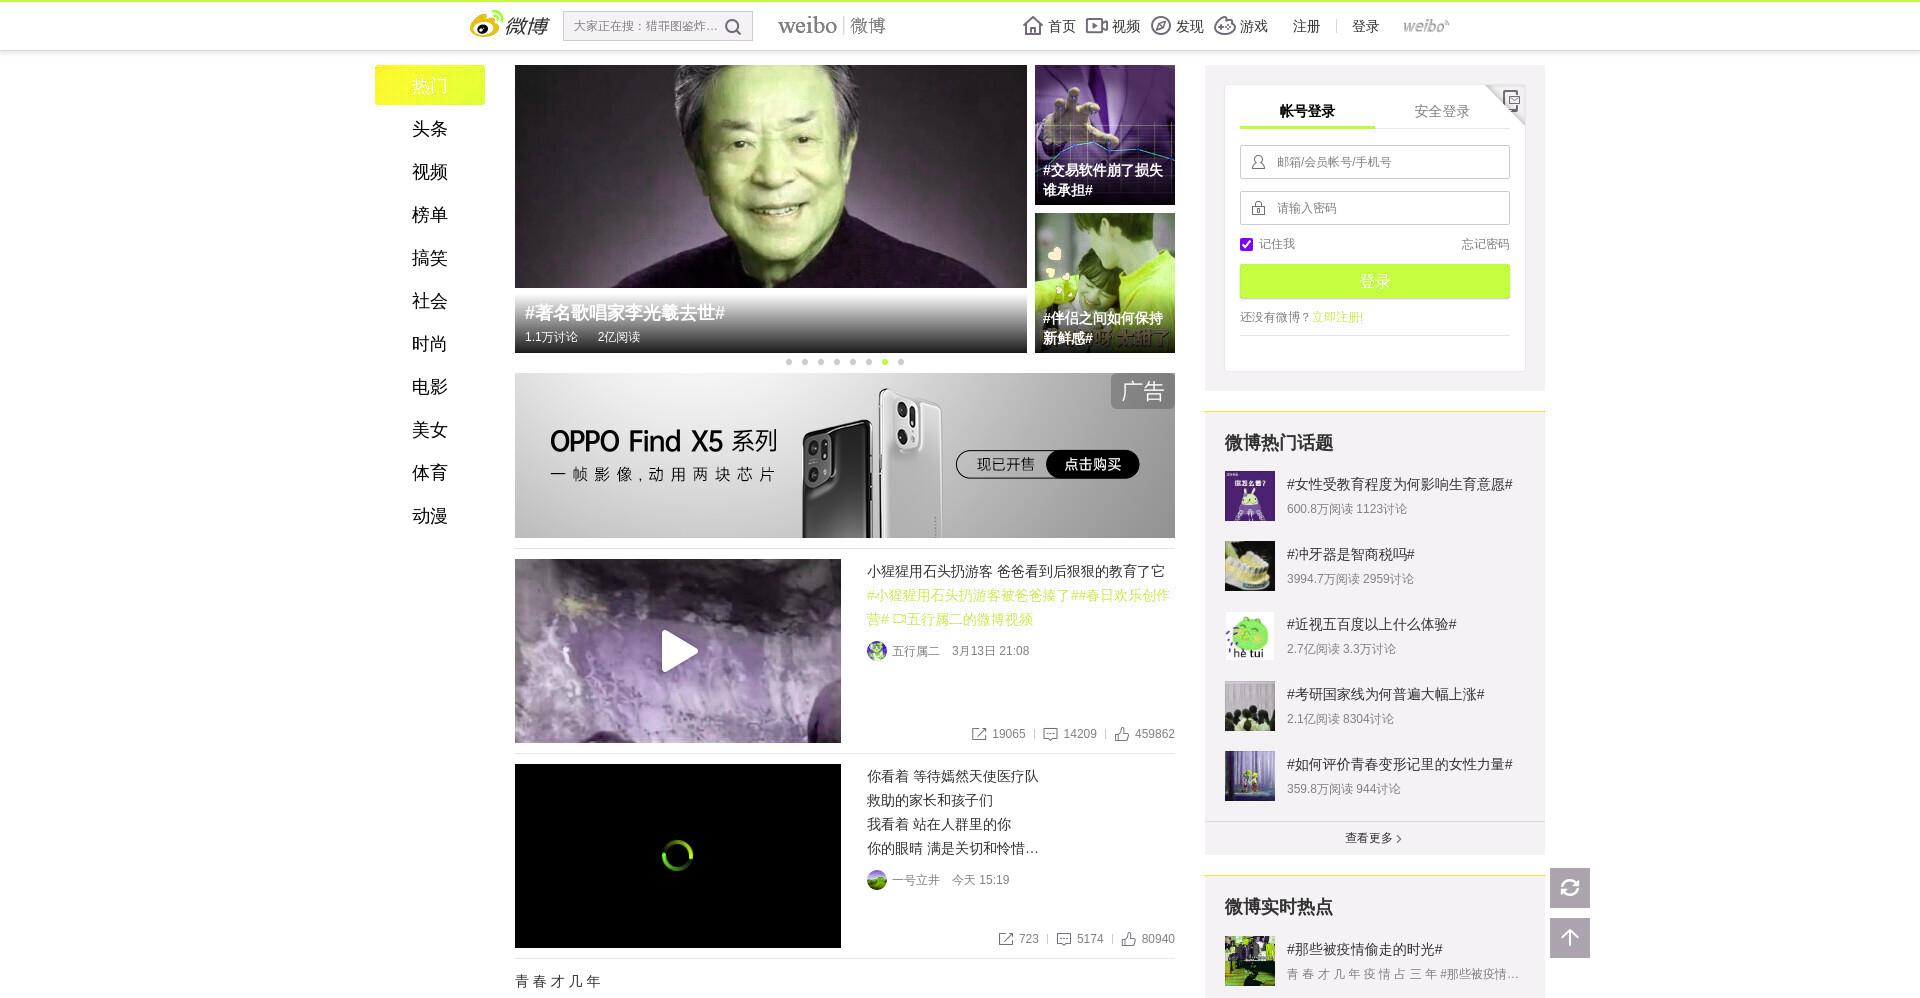Screen dimensions: 1920x998
Task: Open #伴侣之间如何保持新鲜感# thumbnail
Action: click(x=1105, y=283)
